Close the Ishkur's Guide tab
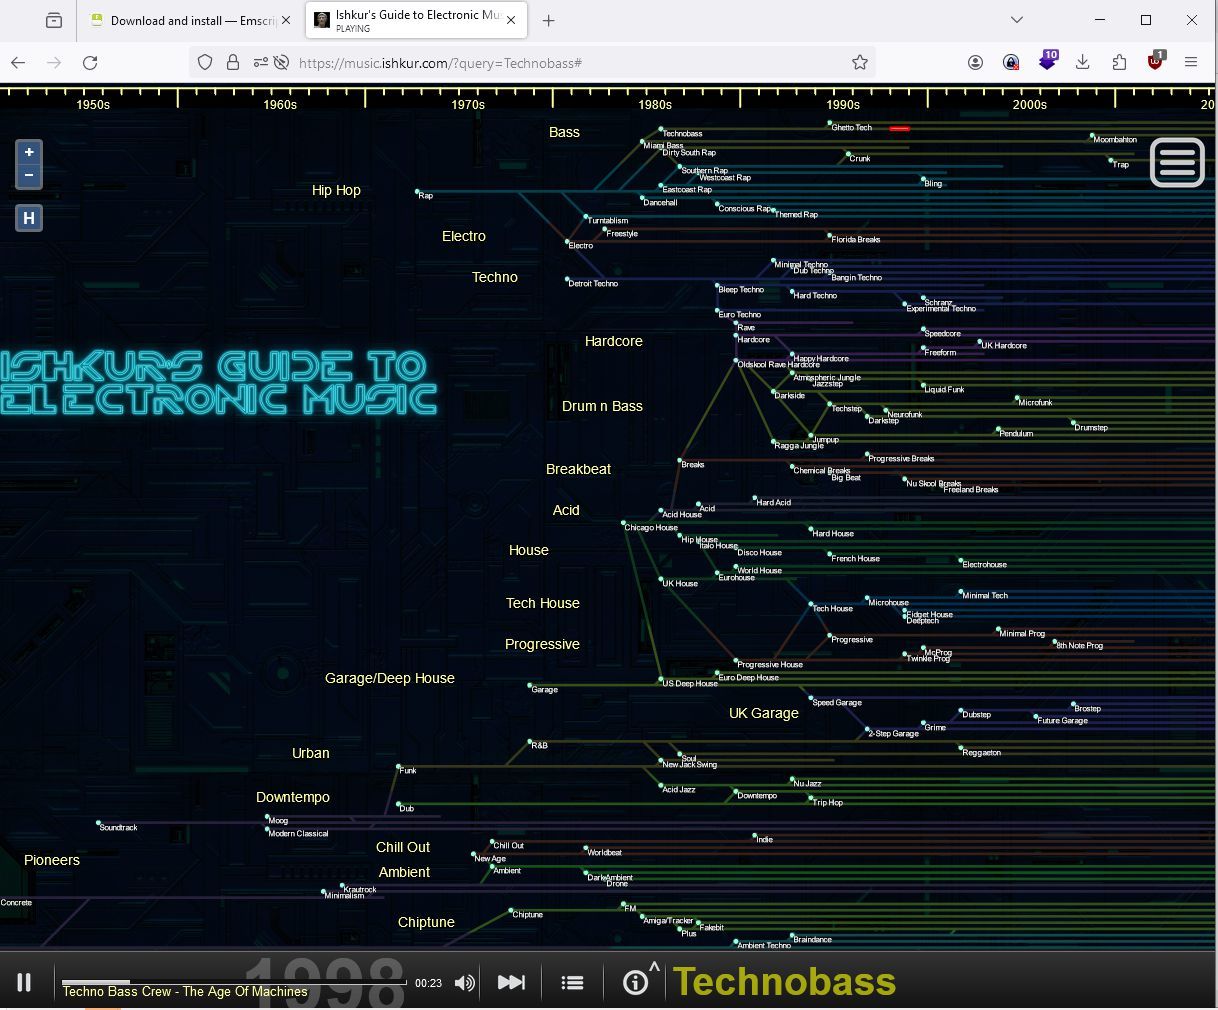The height and width of the screenshot is (1010, 1218). pyautogui.click(x=512, y=20)
